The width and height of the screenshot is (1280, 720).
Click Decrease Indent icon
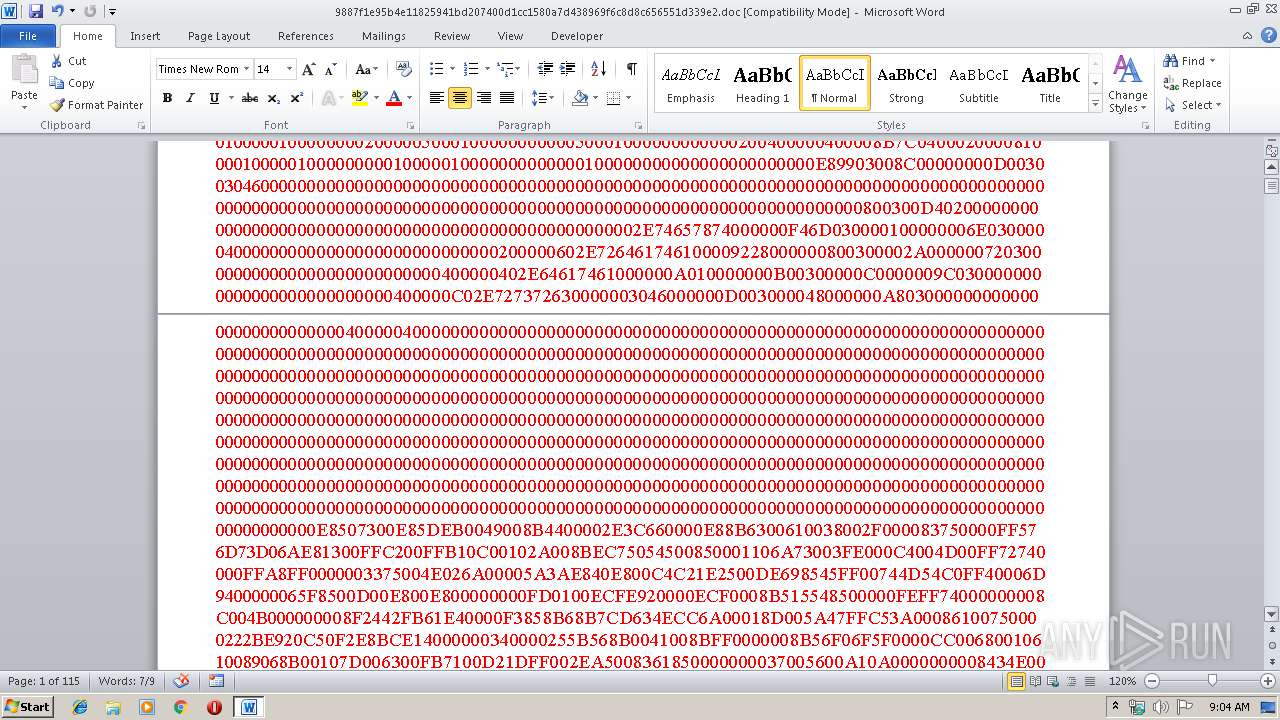pyautogui.click(x=545, y=69)
